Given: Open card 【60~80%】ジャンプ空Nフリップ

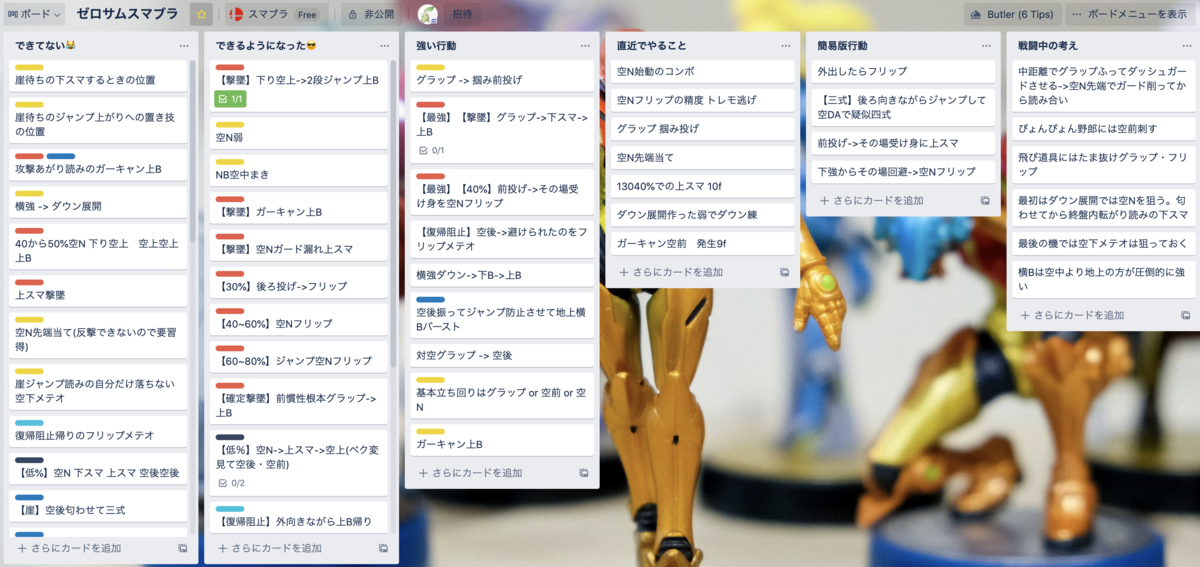Looking at the screenshot, I should tap(298, 355).
